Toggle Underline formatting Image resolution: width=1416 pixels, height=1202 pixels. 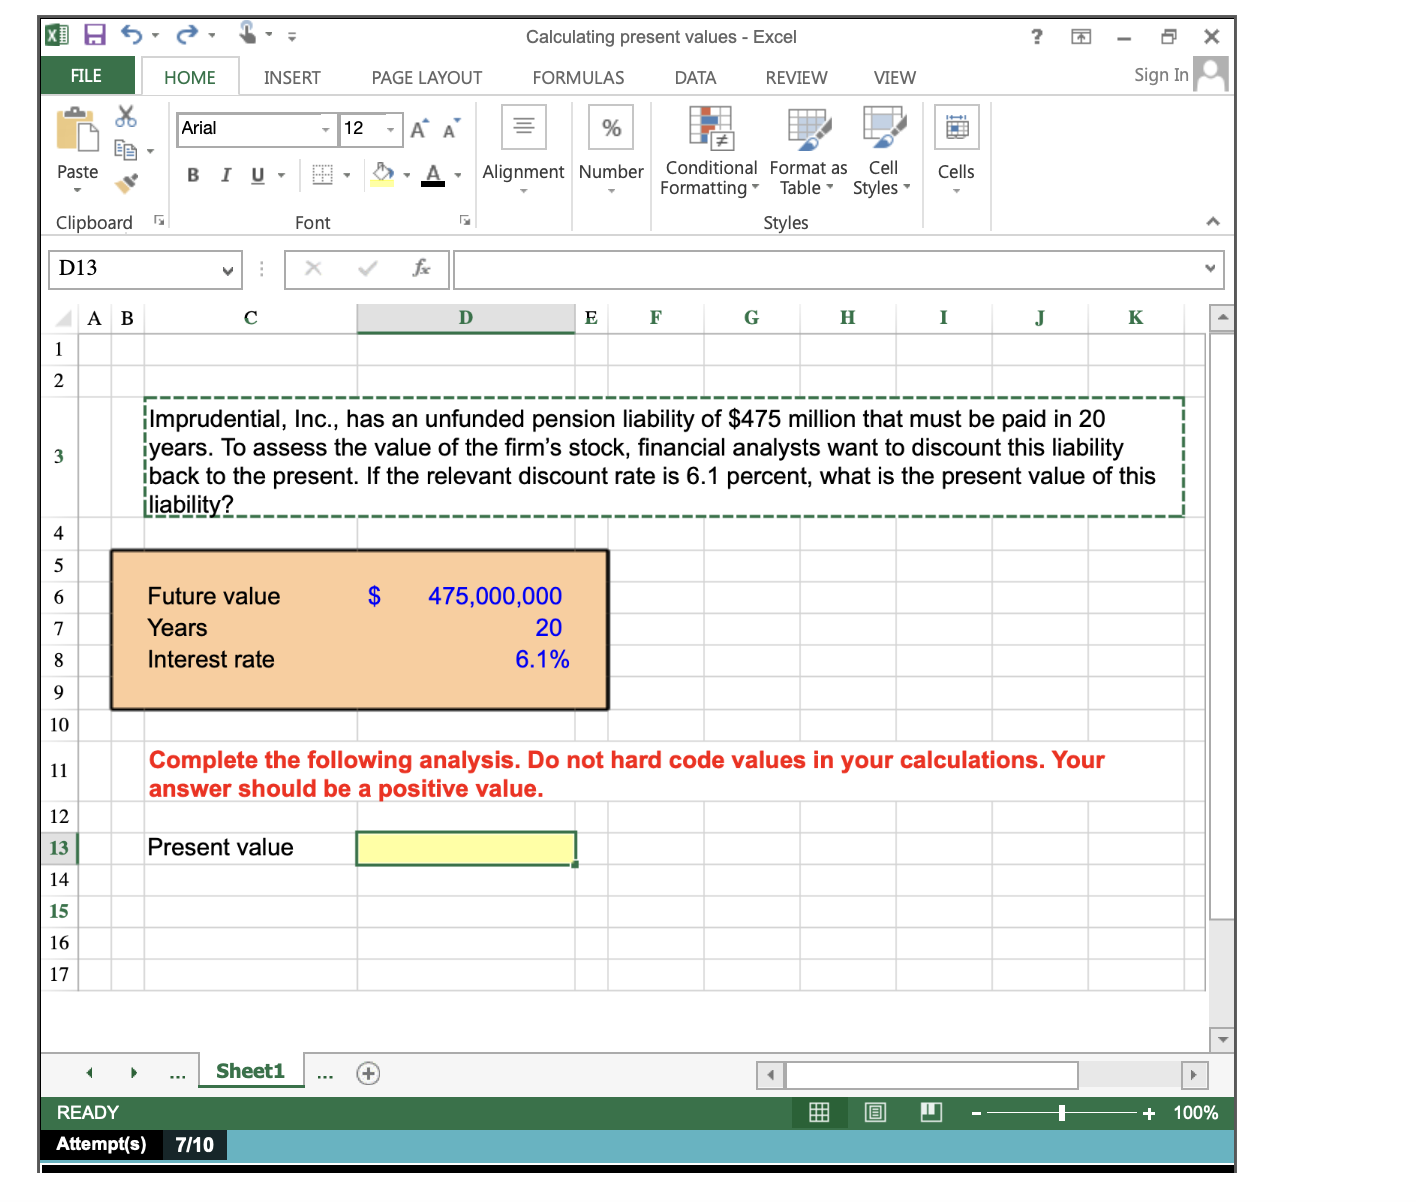coord(258,175)
